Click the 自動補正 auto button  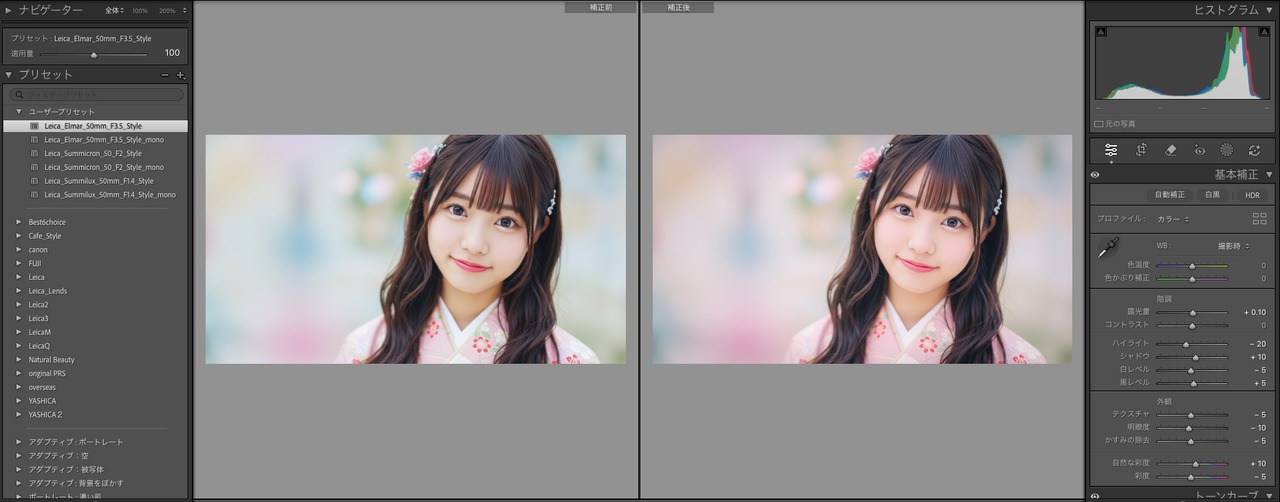click(x=1169, y=194)
